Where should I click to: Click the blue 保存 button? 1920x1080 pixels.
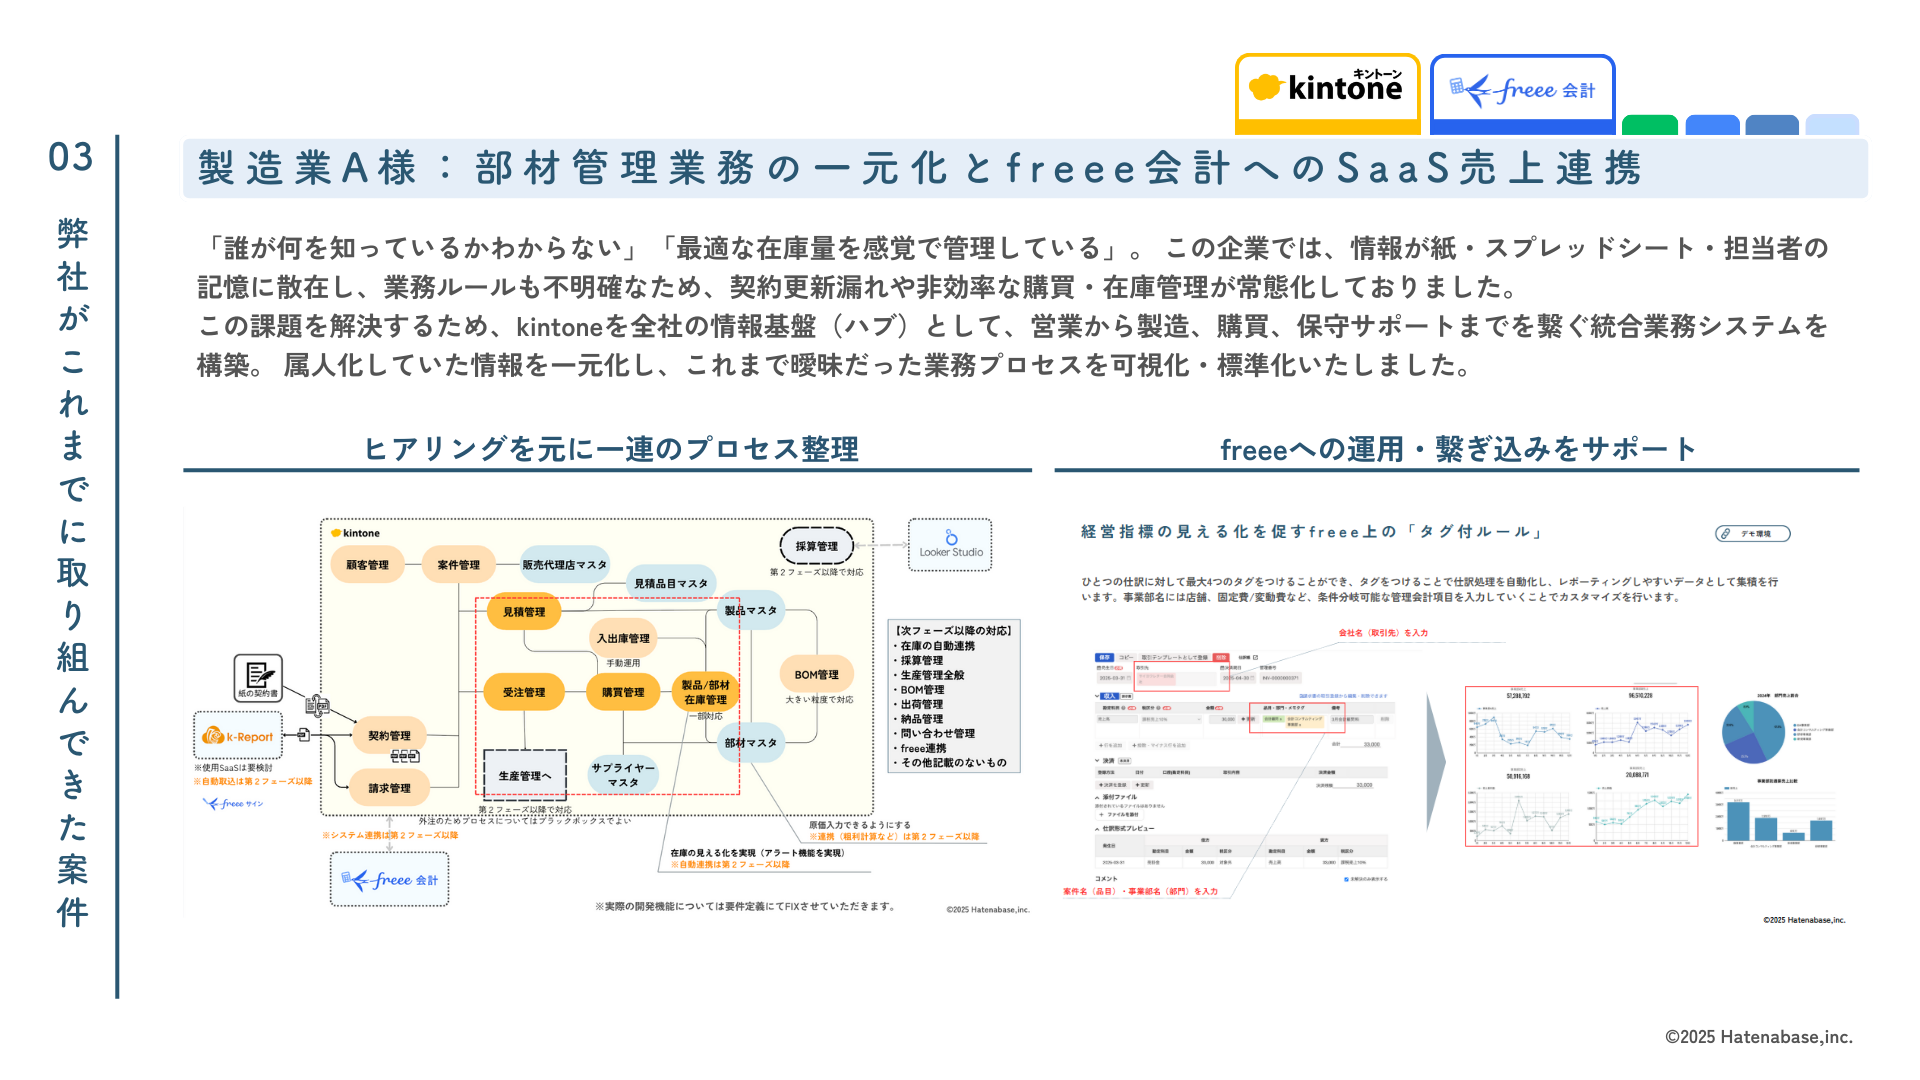coord(1105,658)
